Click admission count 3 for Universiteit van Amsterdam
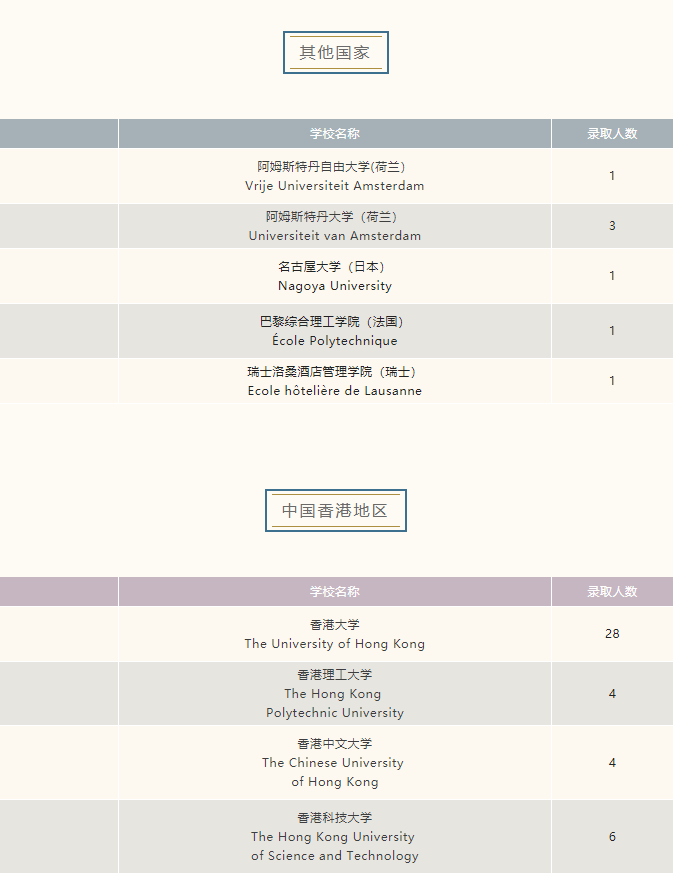 [x=612, y=225]
